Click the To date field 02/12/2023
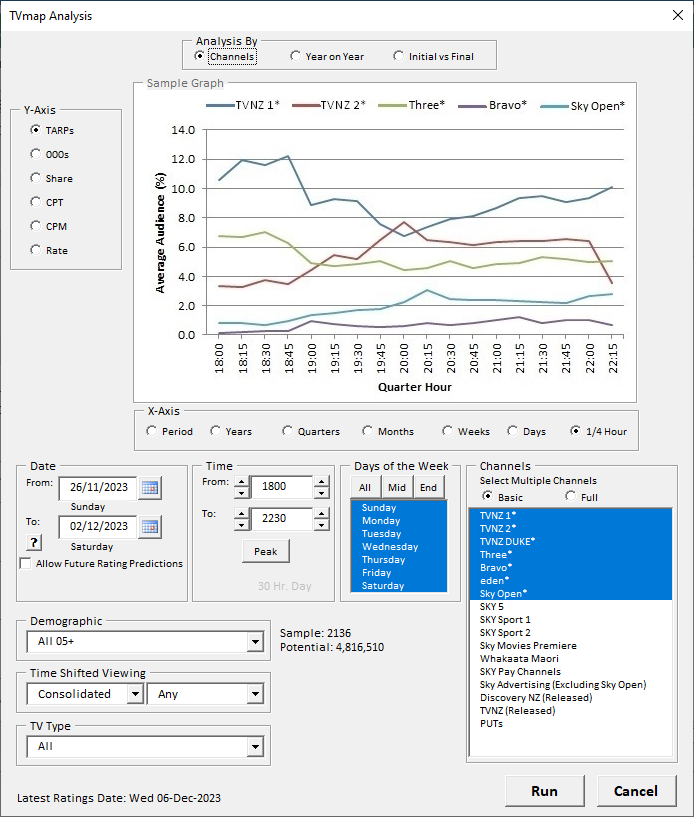The width and height of the screenshot is (694, 817). click(x=98, y=526)
